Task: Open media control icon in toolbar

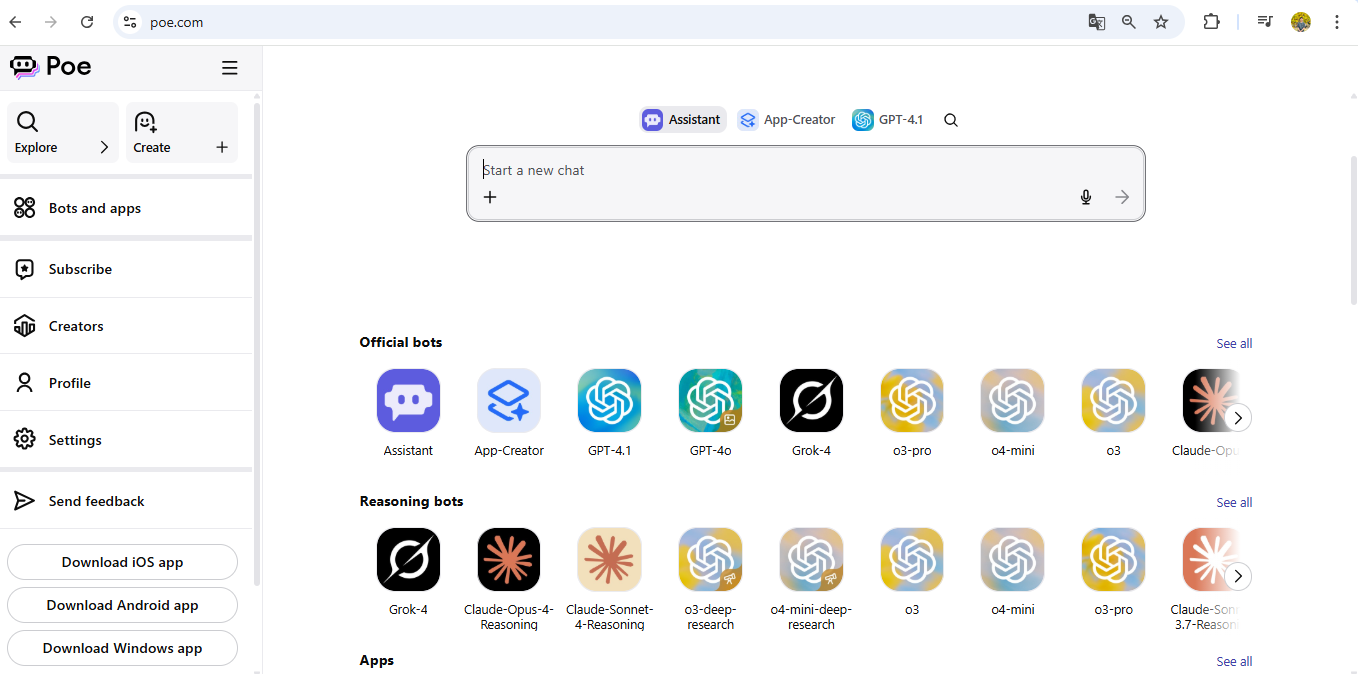Action: [x=1265, y=22]
